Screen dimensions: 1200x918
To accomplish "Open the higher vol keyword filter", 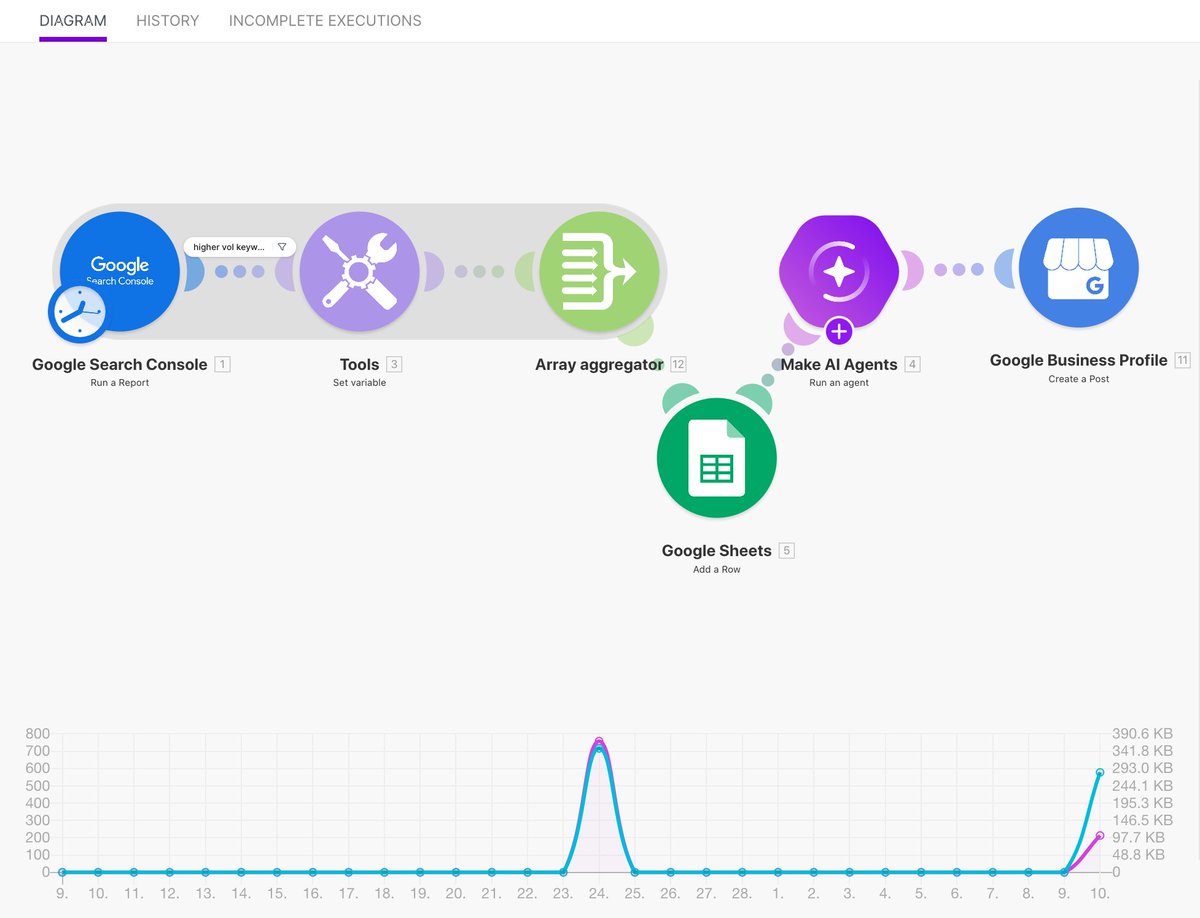I will [240, 247].
